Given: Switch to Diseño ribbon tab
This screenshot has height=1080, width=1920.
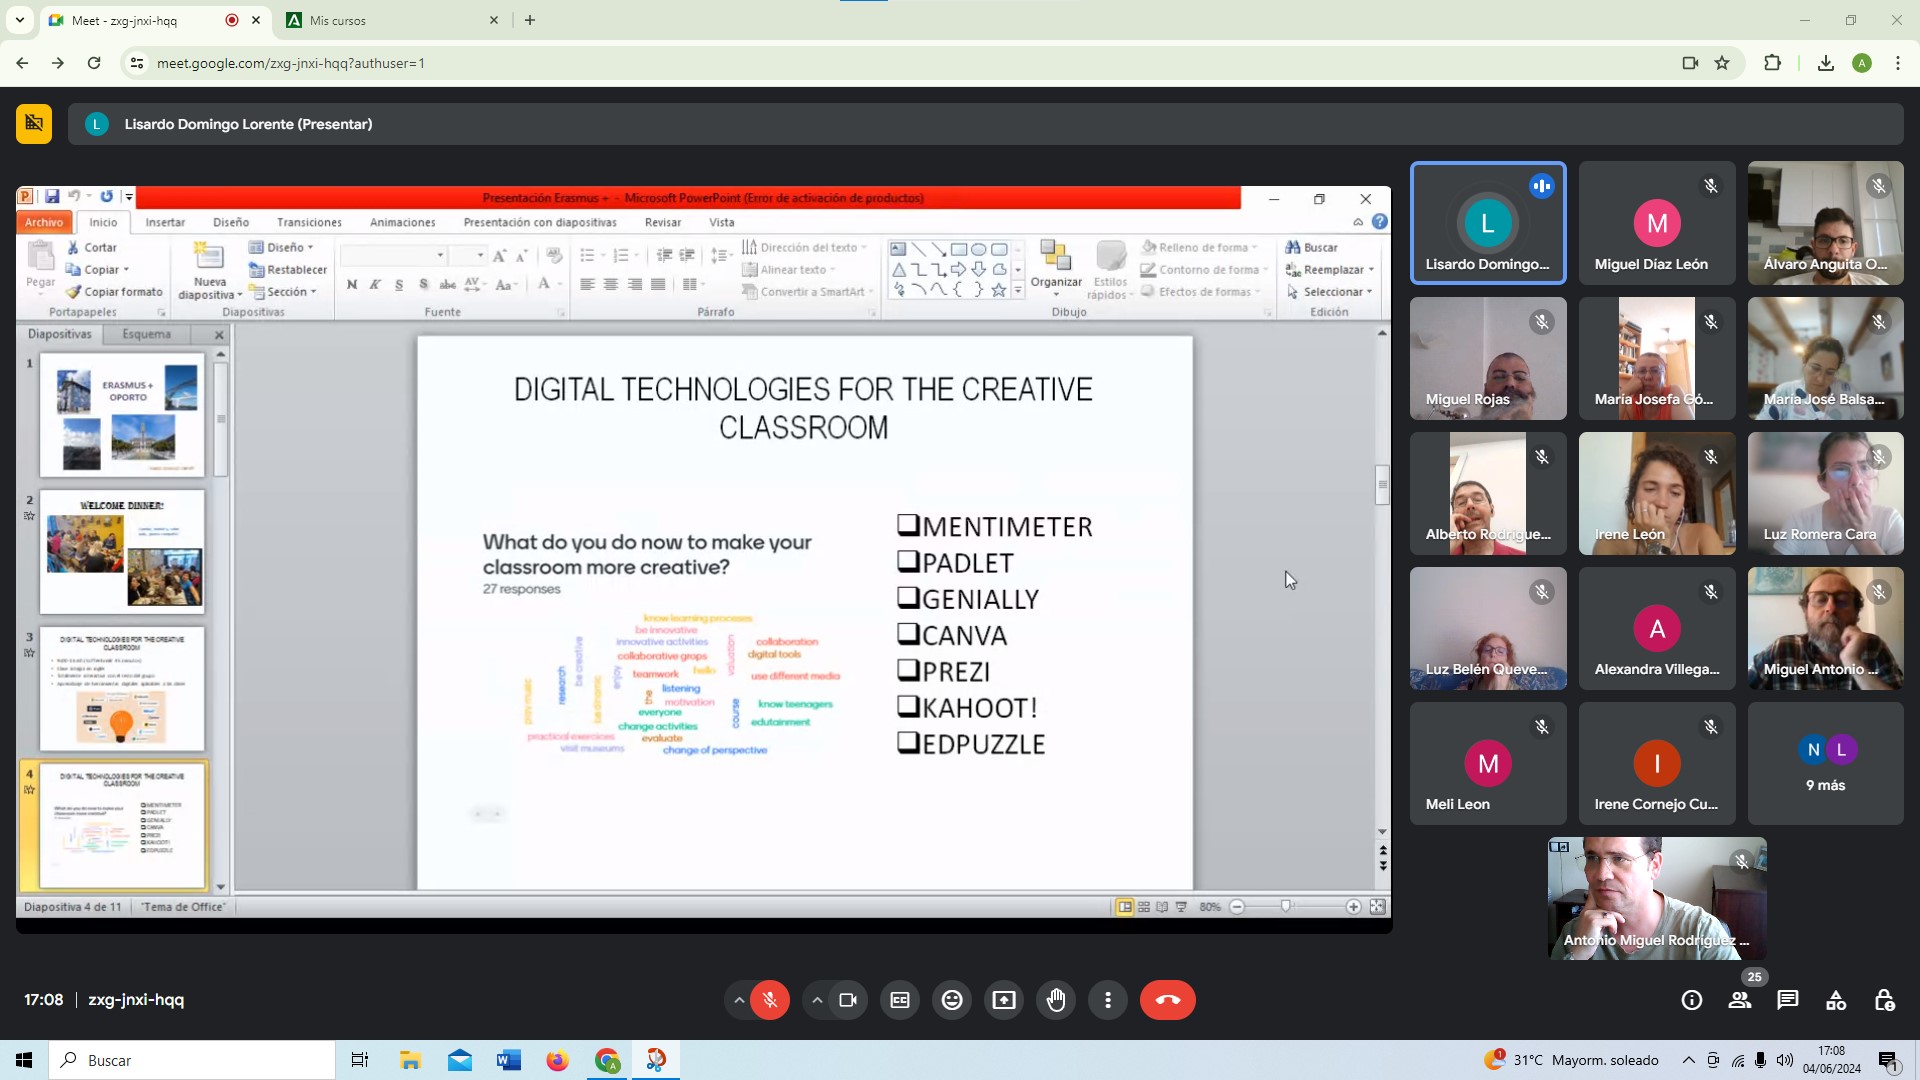Looking at the screenshot, I should click(x=231, y=222).
